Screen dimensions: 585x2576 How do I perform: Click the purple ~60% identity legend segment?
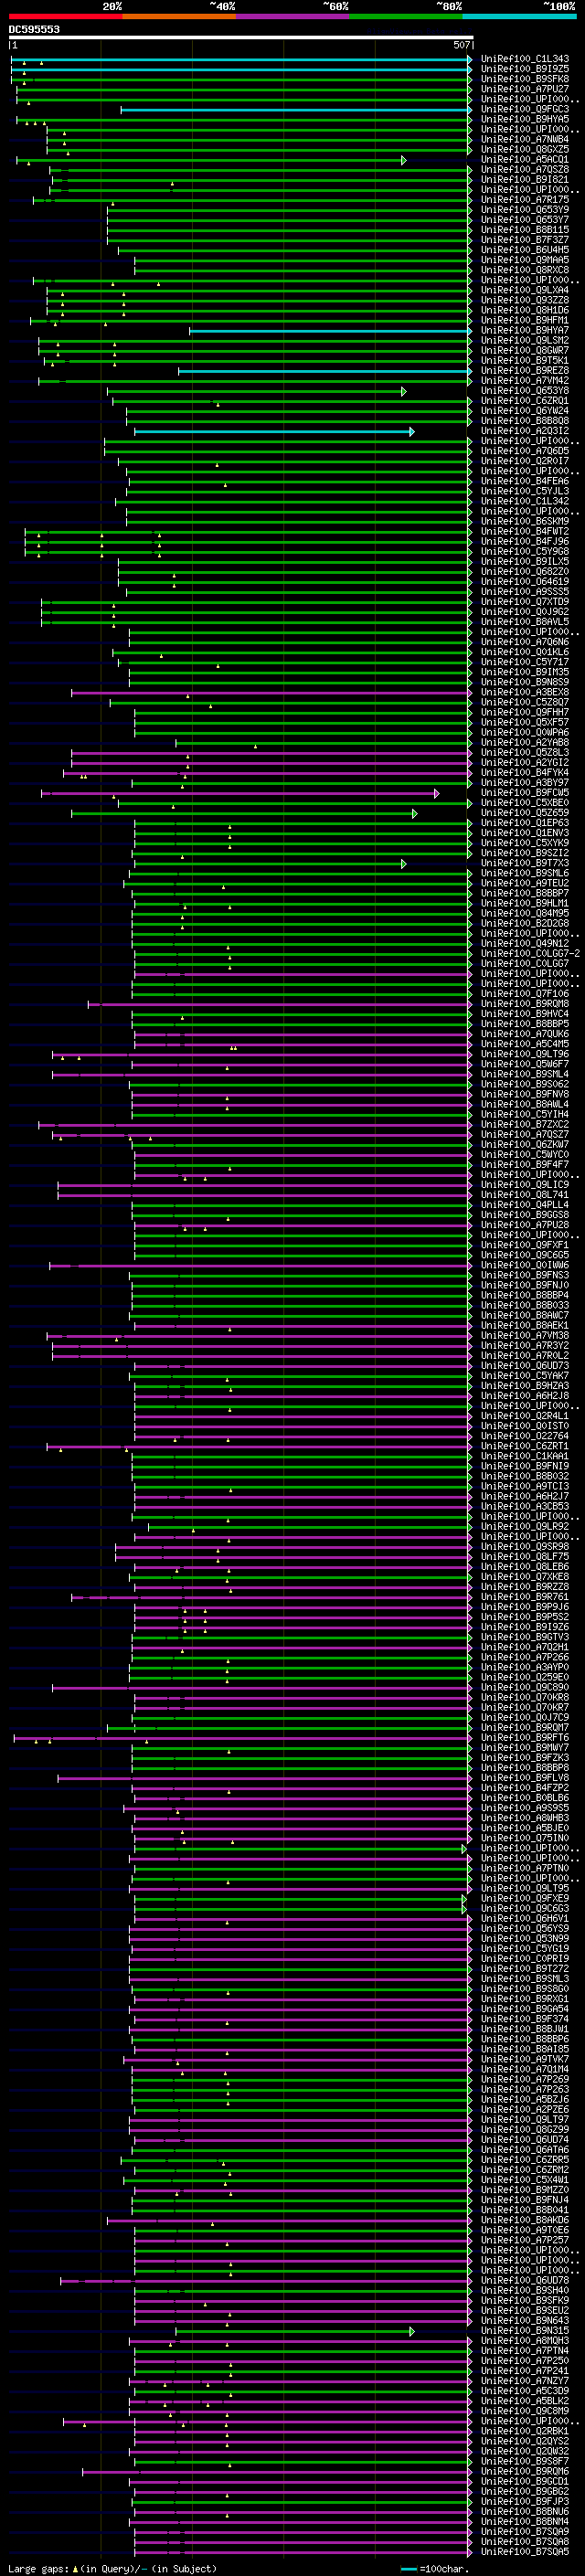(x=292, y=16)
